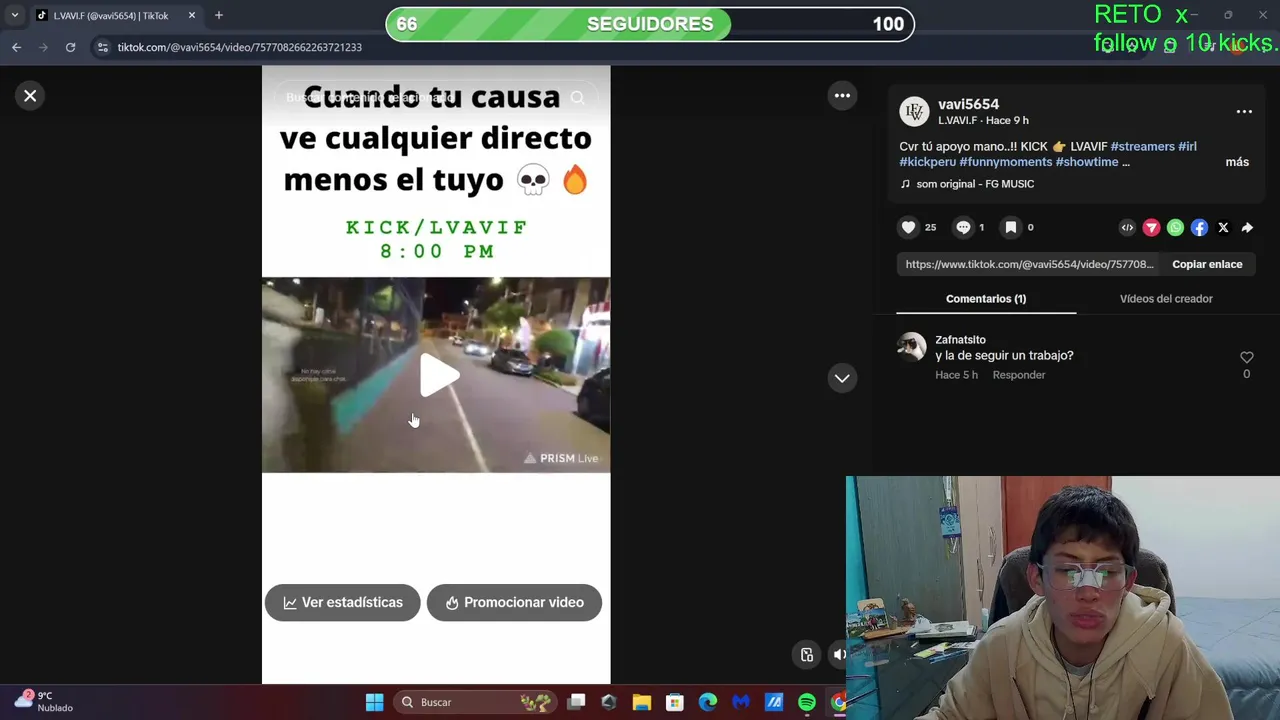View site information icon in address bar
The width and height of the screenshot is (1280, 720).
pyautogui.click(x=102, y=47)
